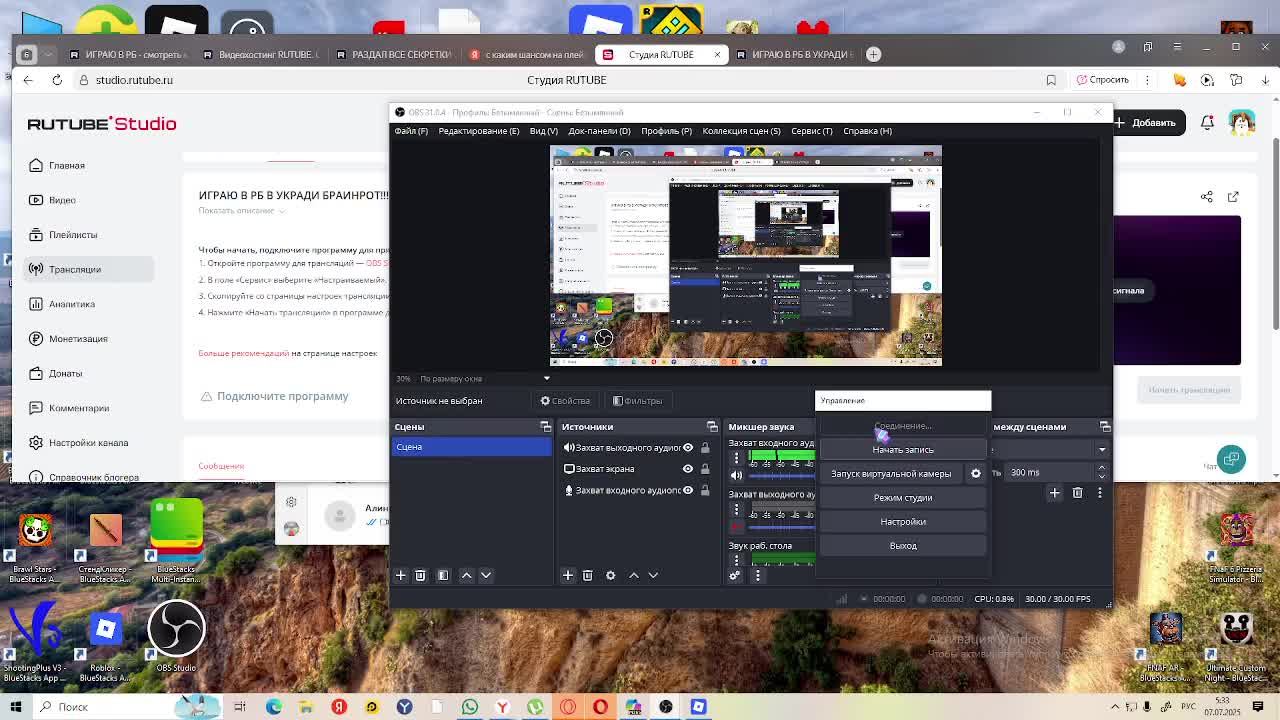The width and height of the screenshot is (1280, 720).
Task: Toggle lock on Захват входного аудио source
Action: [705, 490]
